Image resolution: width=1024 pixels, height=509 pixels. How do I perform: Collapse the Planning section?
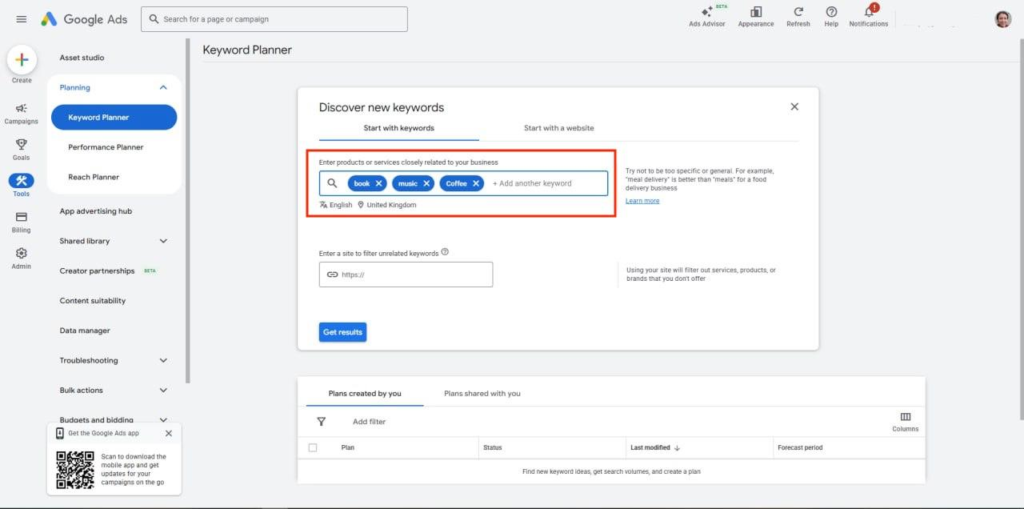pos(163,88)
